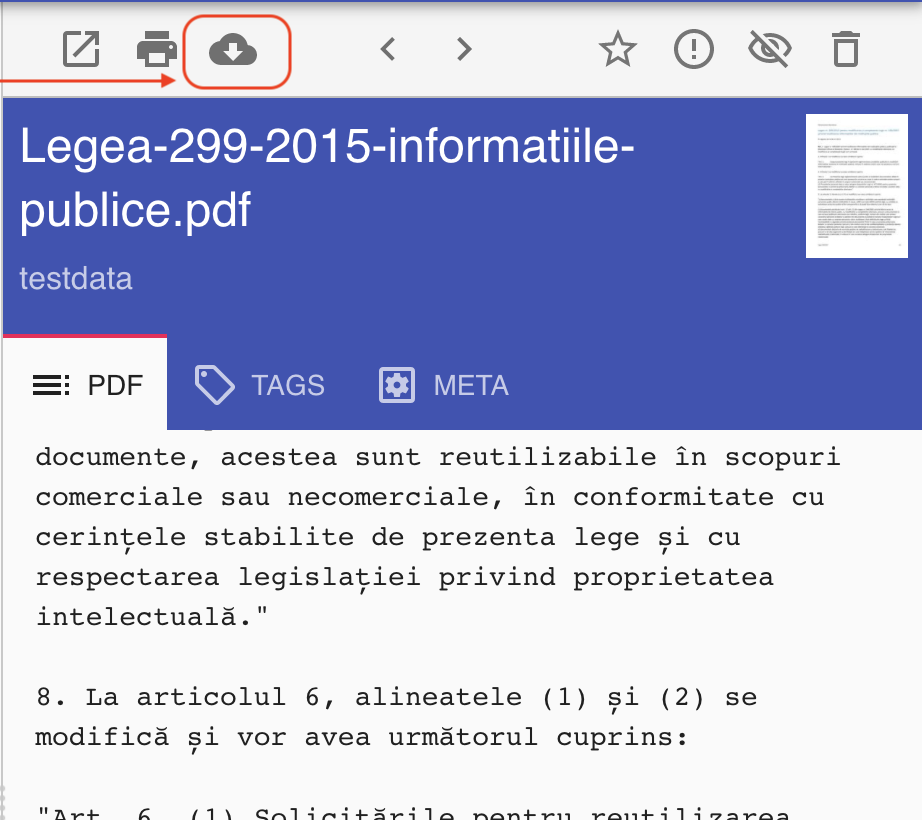Click paragraph starting "8. La articolul 6"
This screenshot has width=922, height=820.
point(396,717)
